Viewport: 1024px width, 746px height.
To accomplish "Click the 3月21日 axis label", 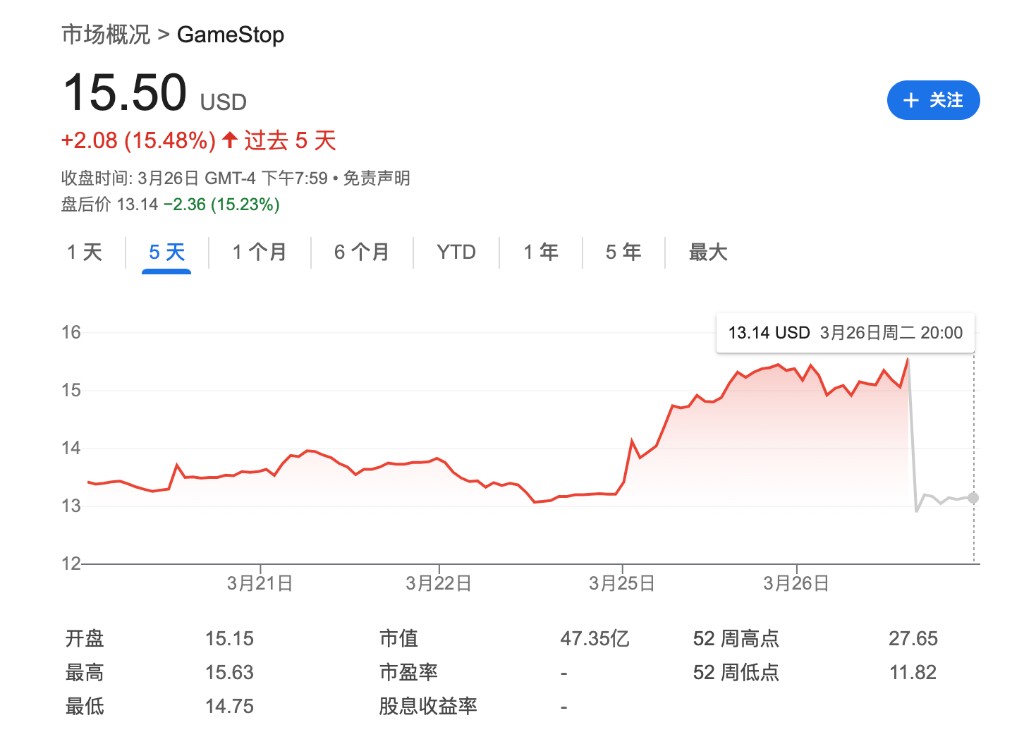I will click(x=260, y=583).
